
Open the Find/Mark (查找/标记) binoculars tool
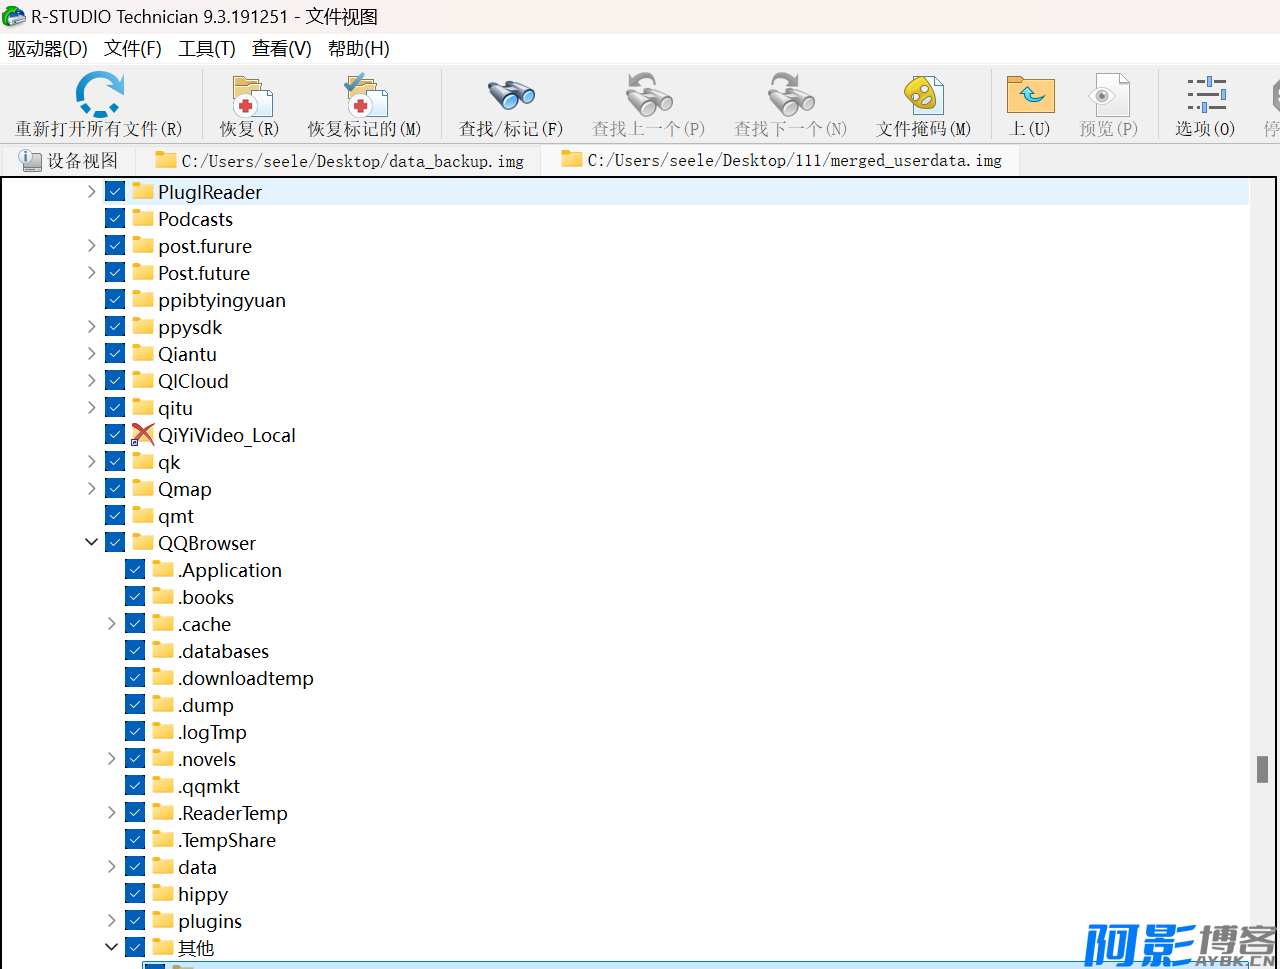[x=511, y=96]
